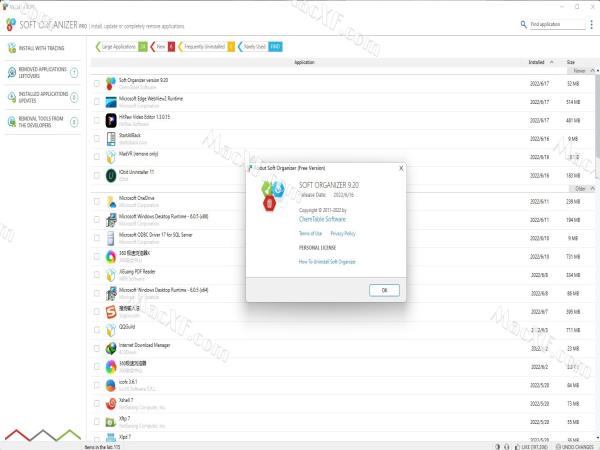
Task: Select the Microsoft Windows Desktop Runtime (x64) row
Action: pos(343,293)
